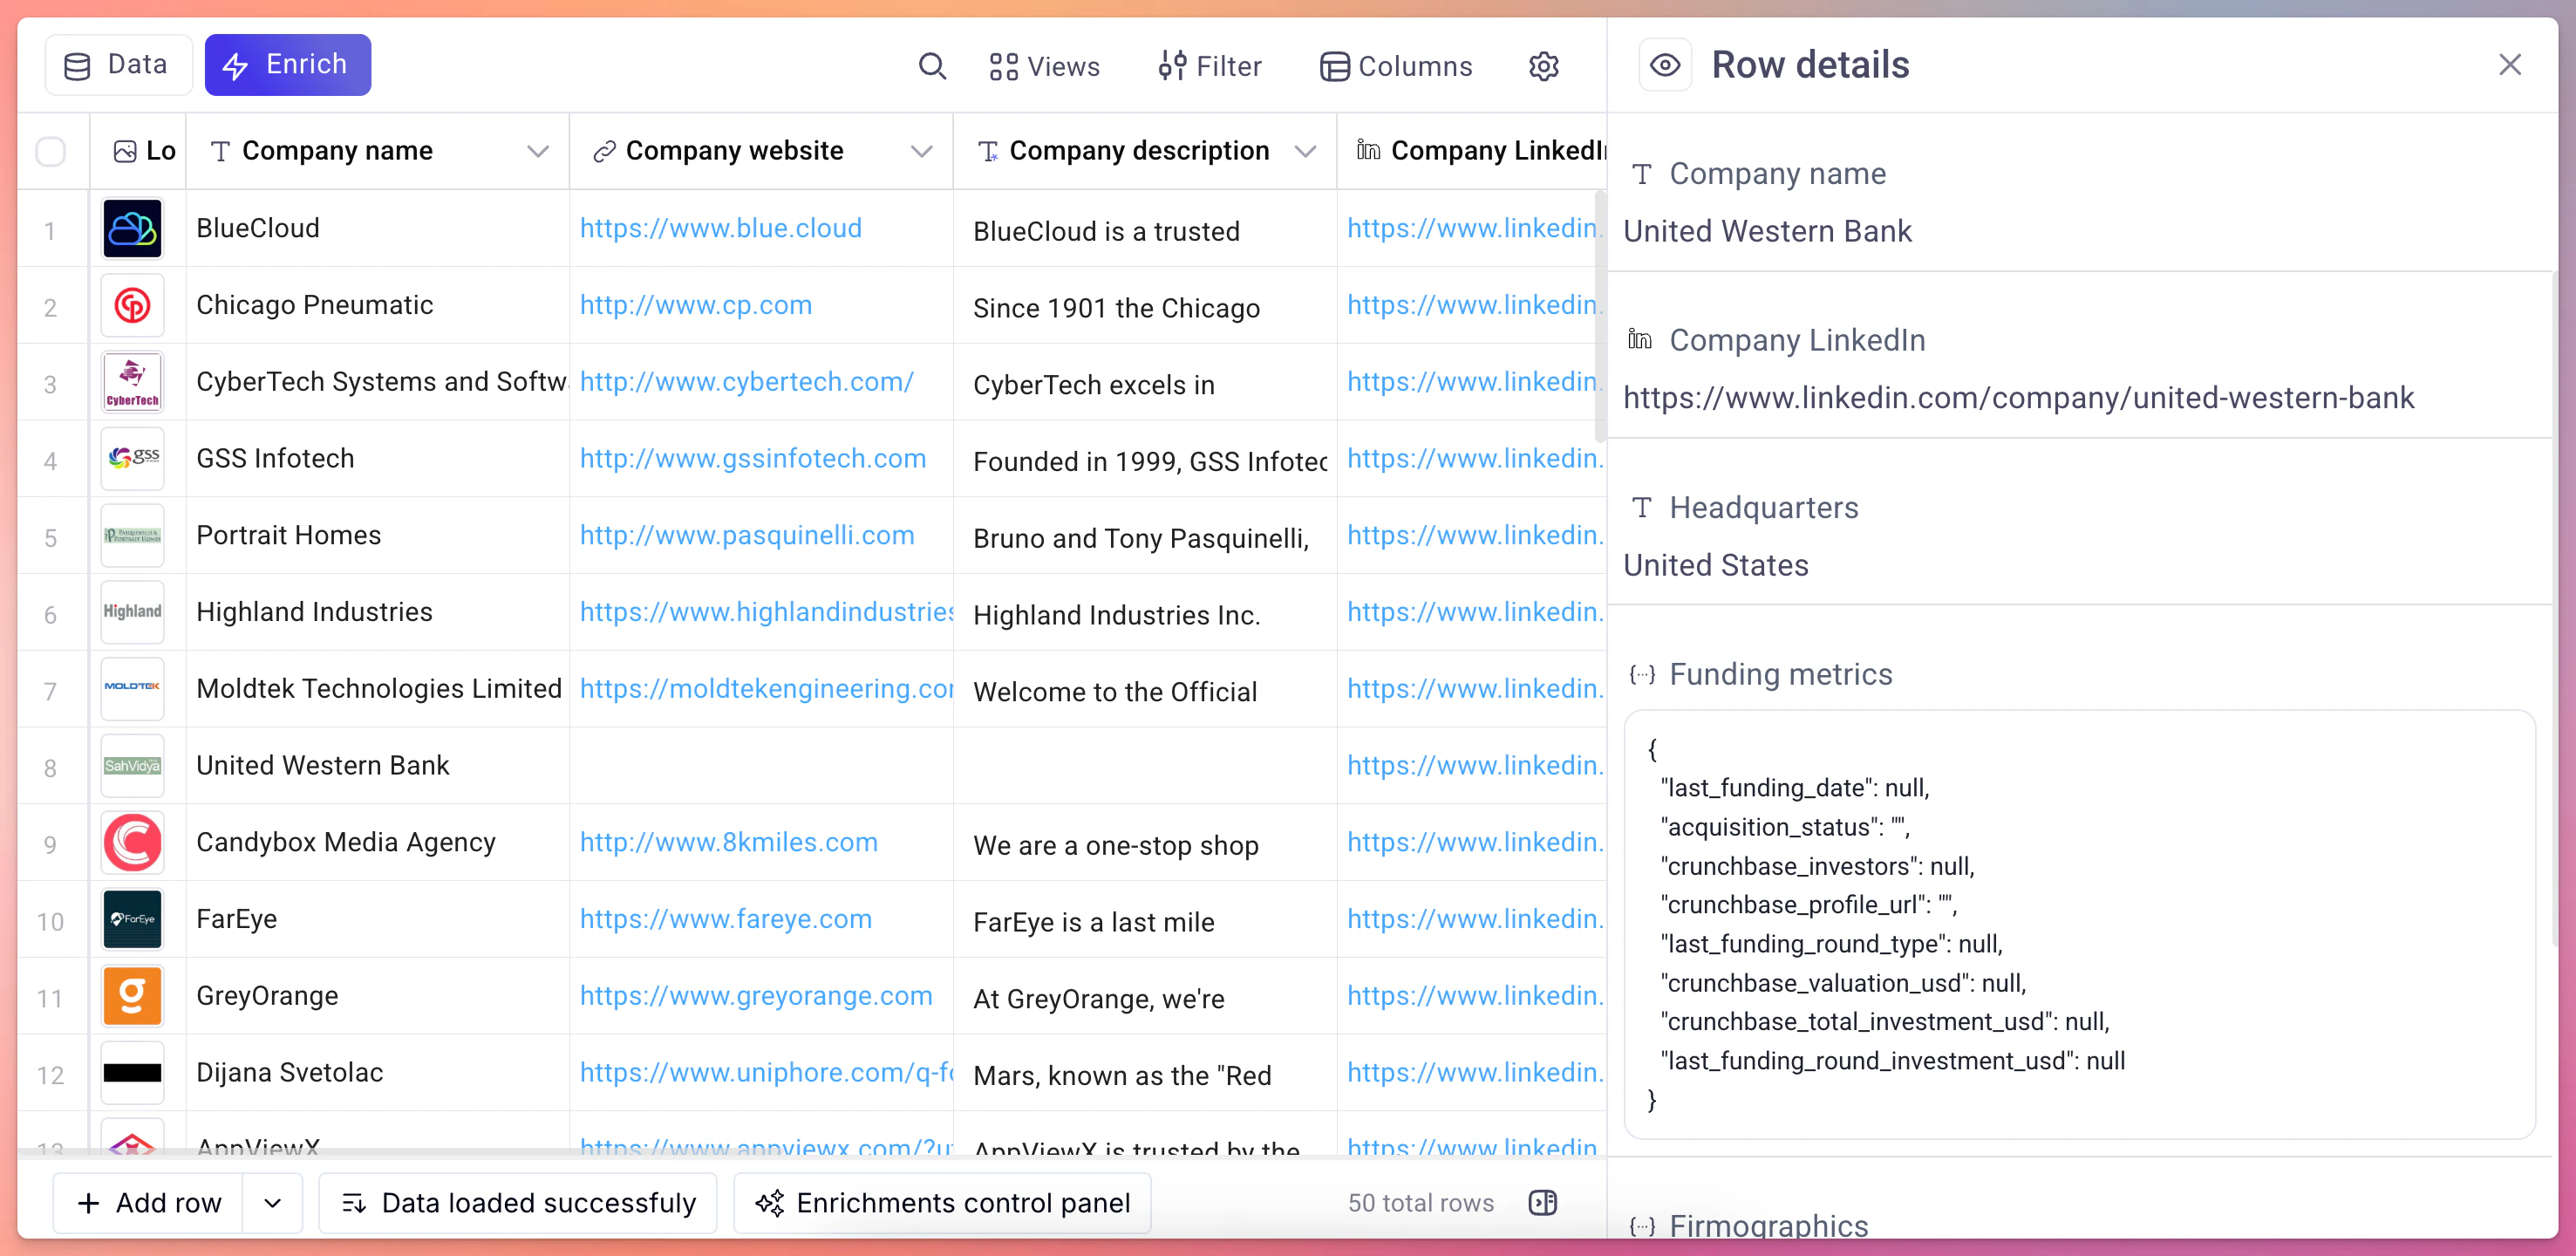Image resolution: width=2576 pixels, height=1256 pixels.
Task: Toggle the side panel layout icon
Action: 1543,1203
